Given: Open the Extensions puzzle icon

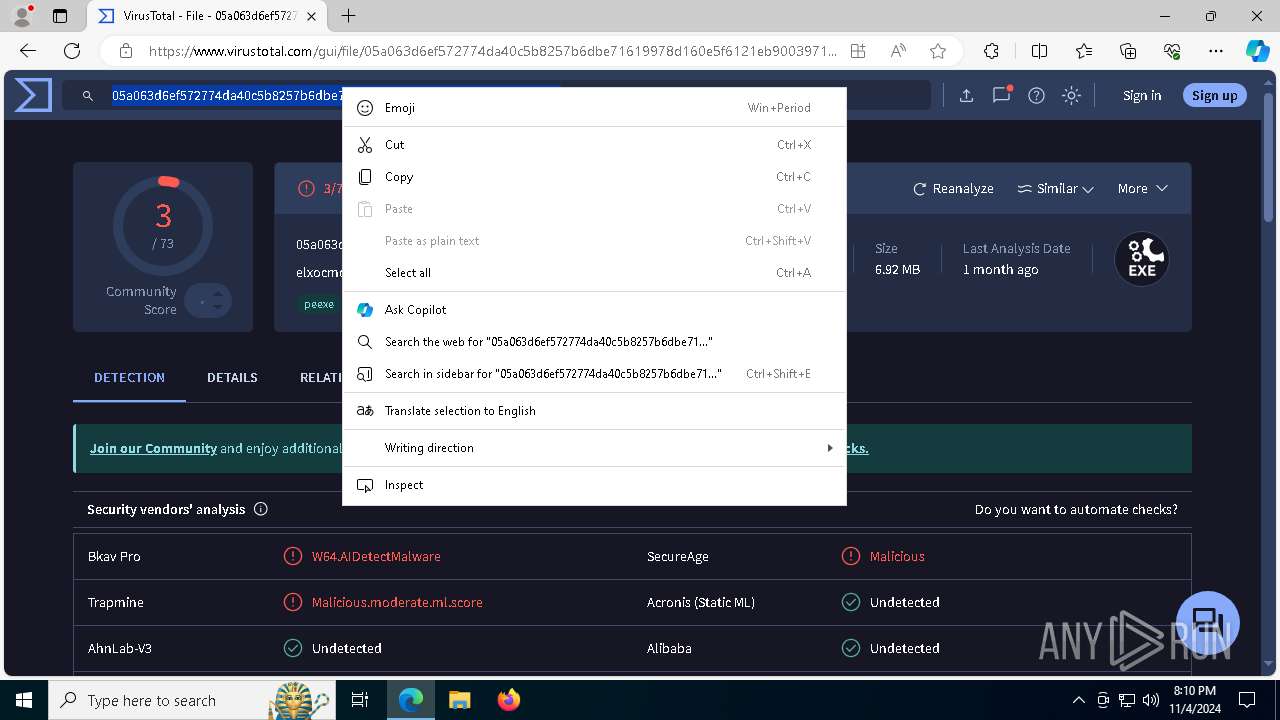Looking at the screenshot, I should (x=991, y=51).
